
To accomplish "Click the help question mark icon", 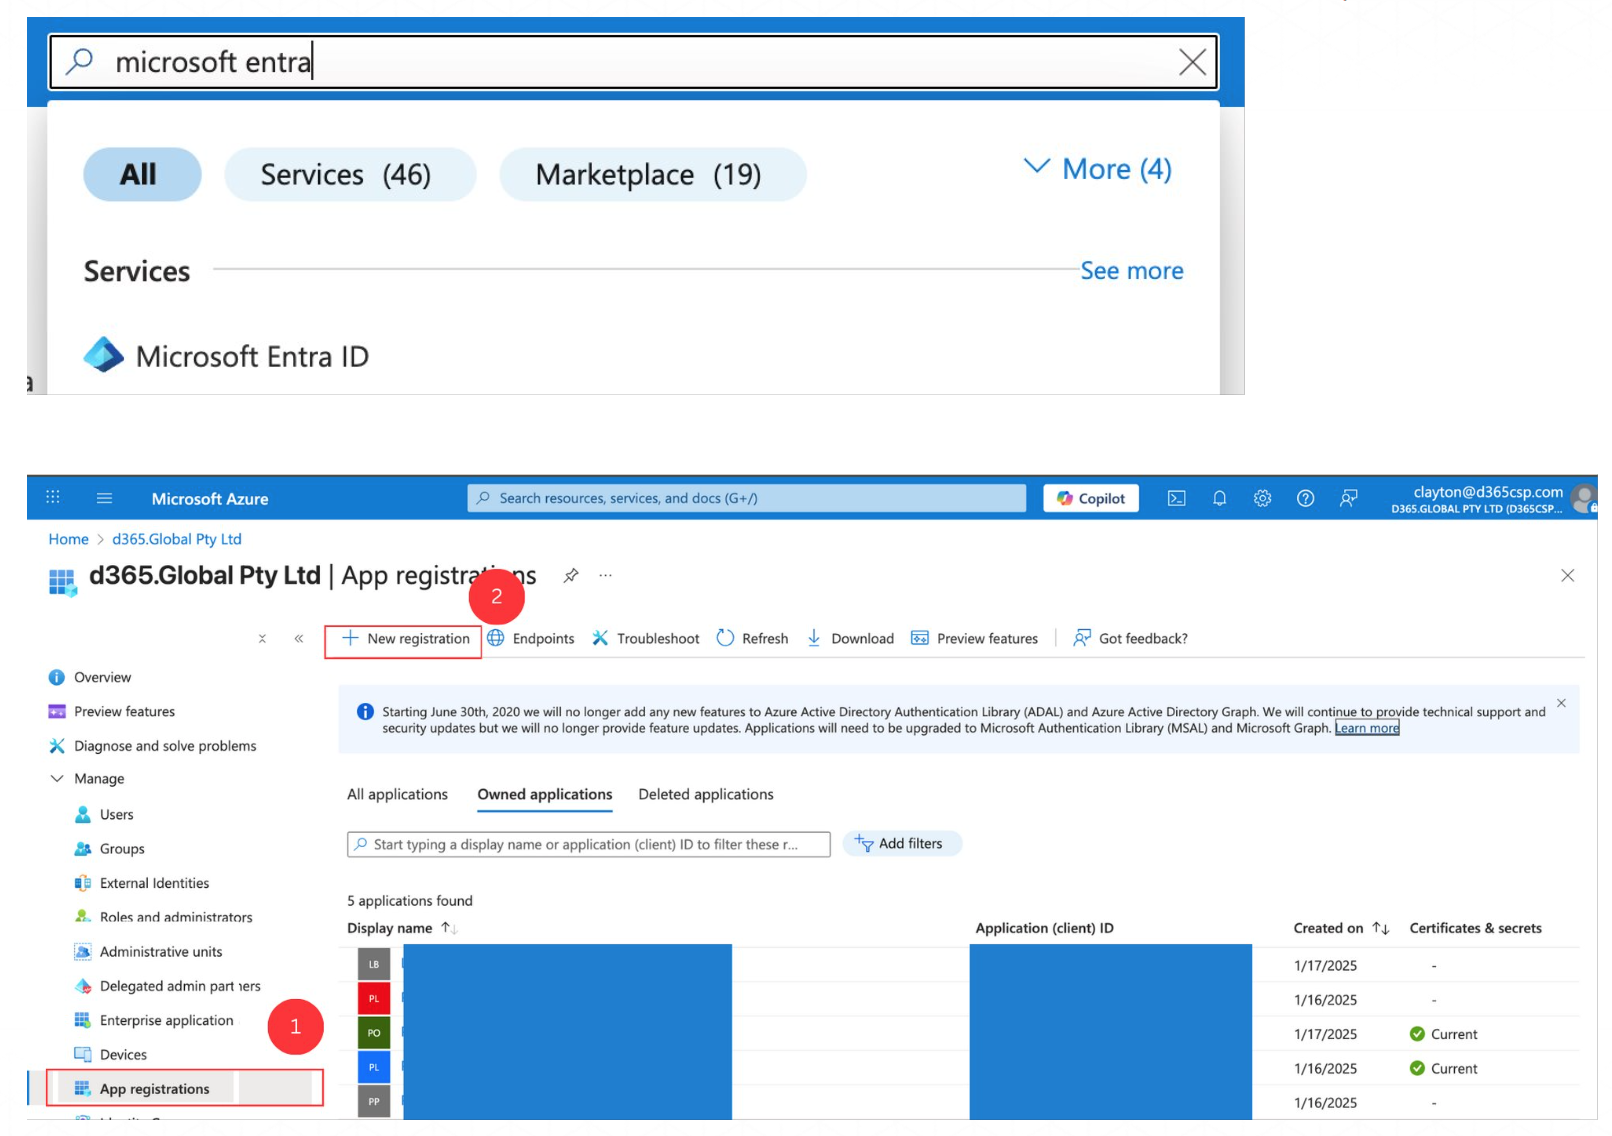I will pos(1305,498).
